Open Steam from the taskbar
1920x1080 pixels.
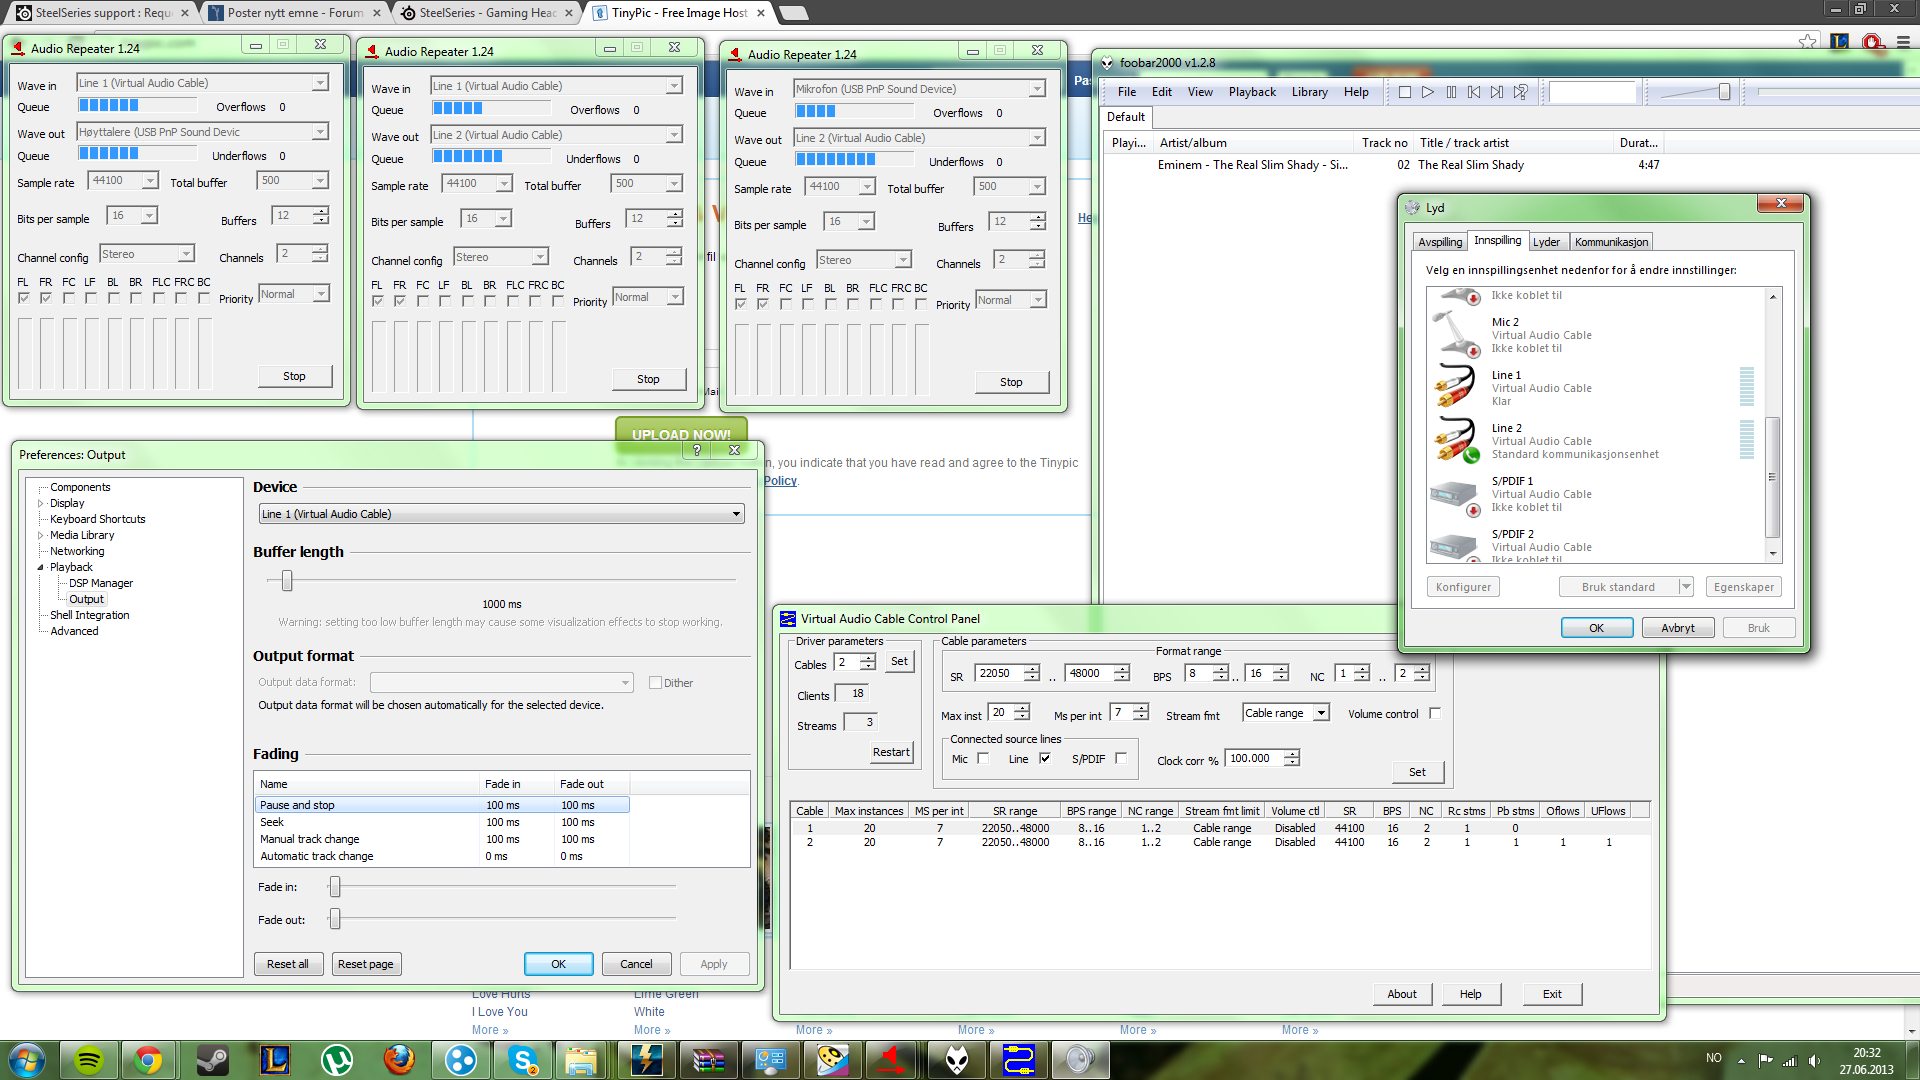(212, 1060)
